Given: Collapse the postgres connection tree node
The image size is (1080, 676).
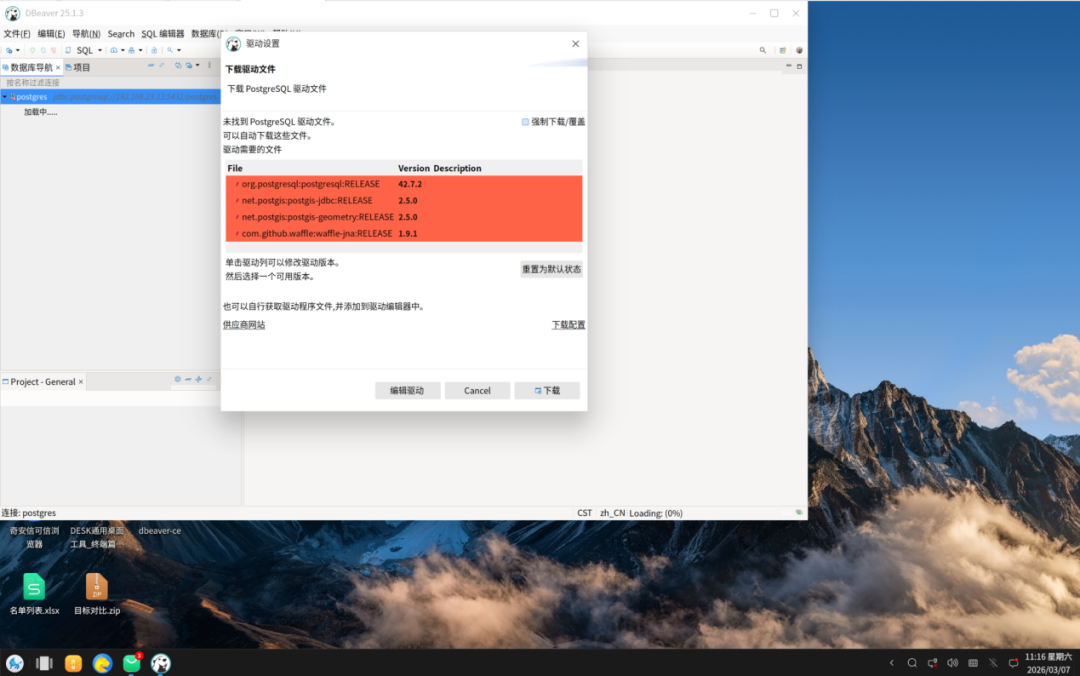Looking at the screenshot, I should 5,97.
